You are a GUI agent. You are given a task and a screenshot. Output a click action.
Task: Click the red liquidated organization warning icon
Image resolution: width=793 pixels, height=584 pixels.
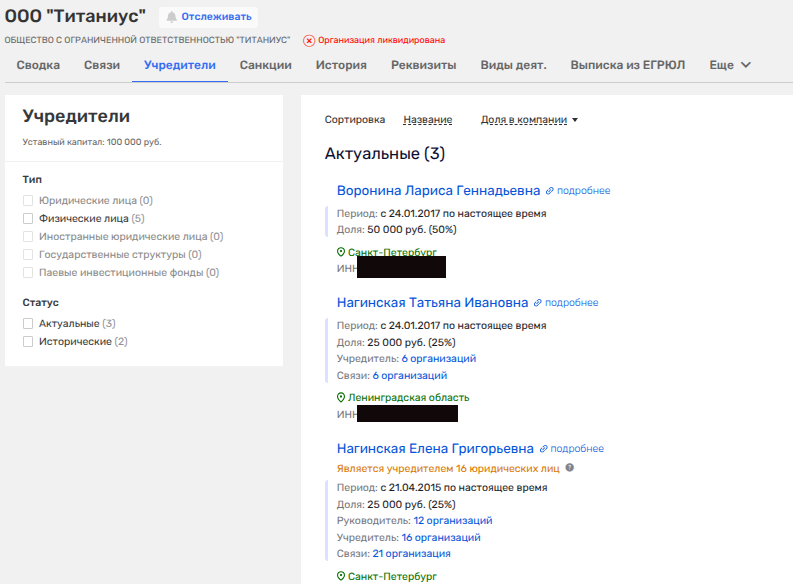[x=309, y=41]
